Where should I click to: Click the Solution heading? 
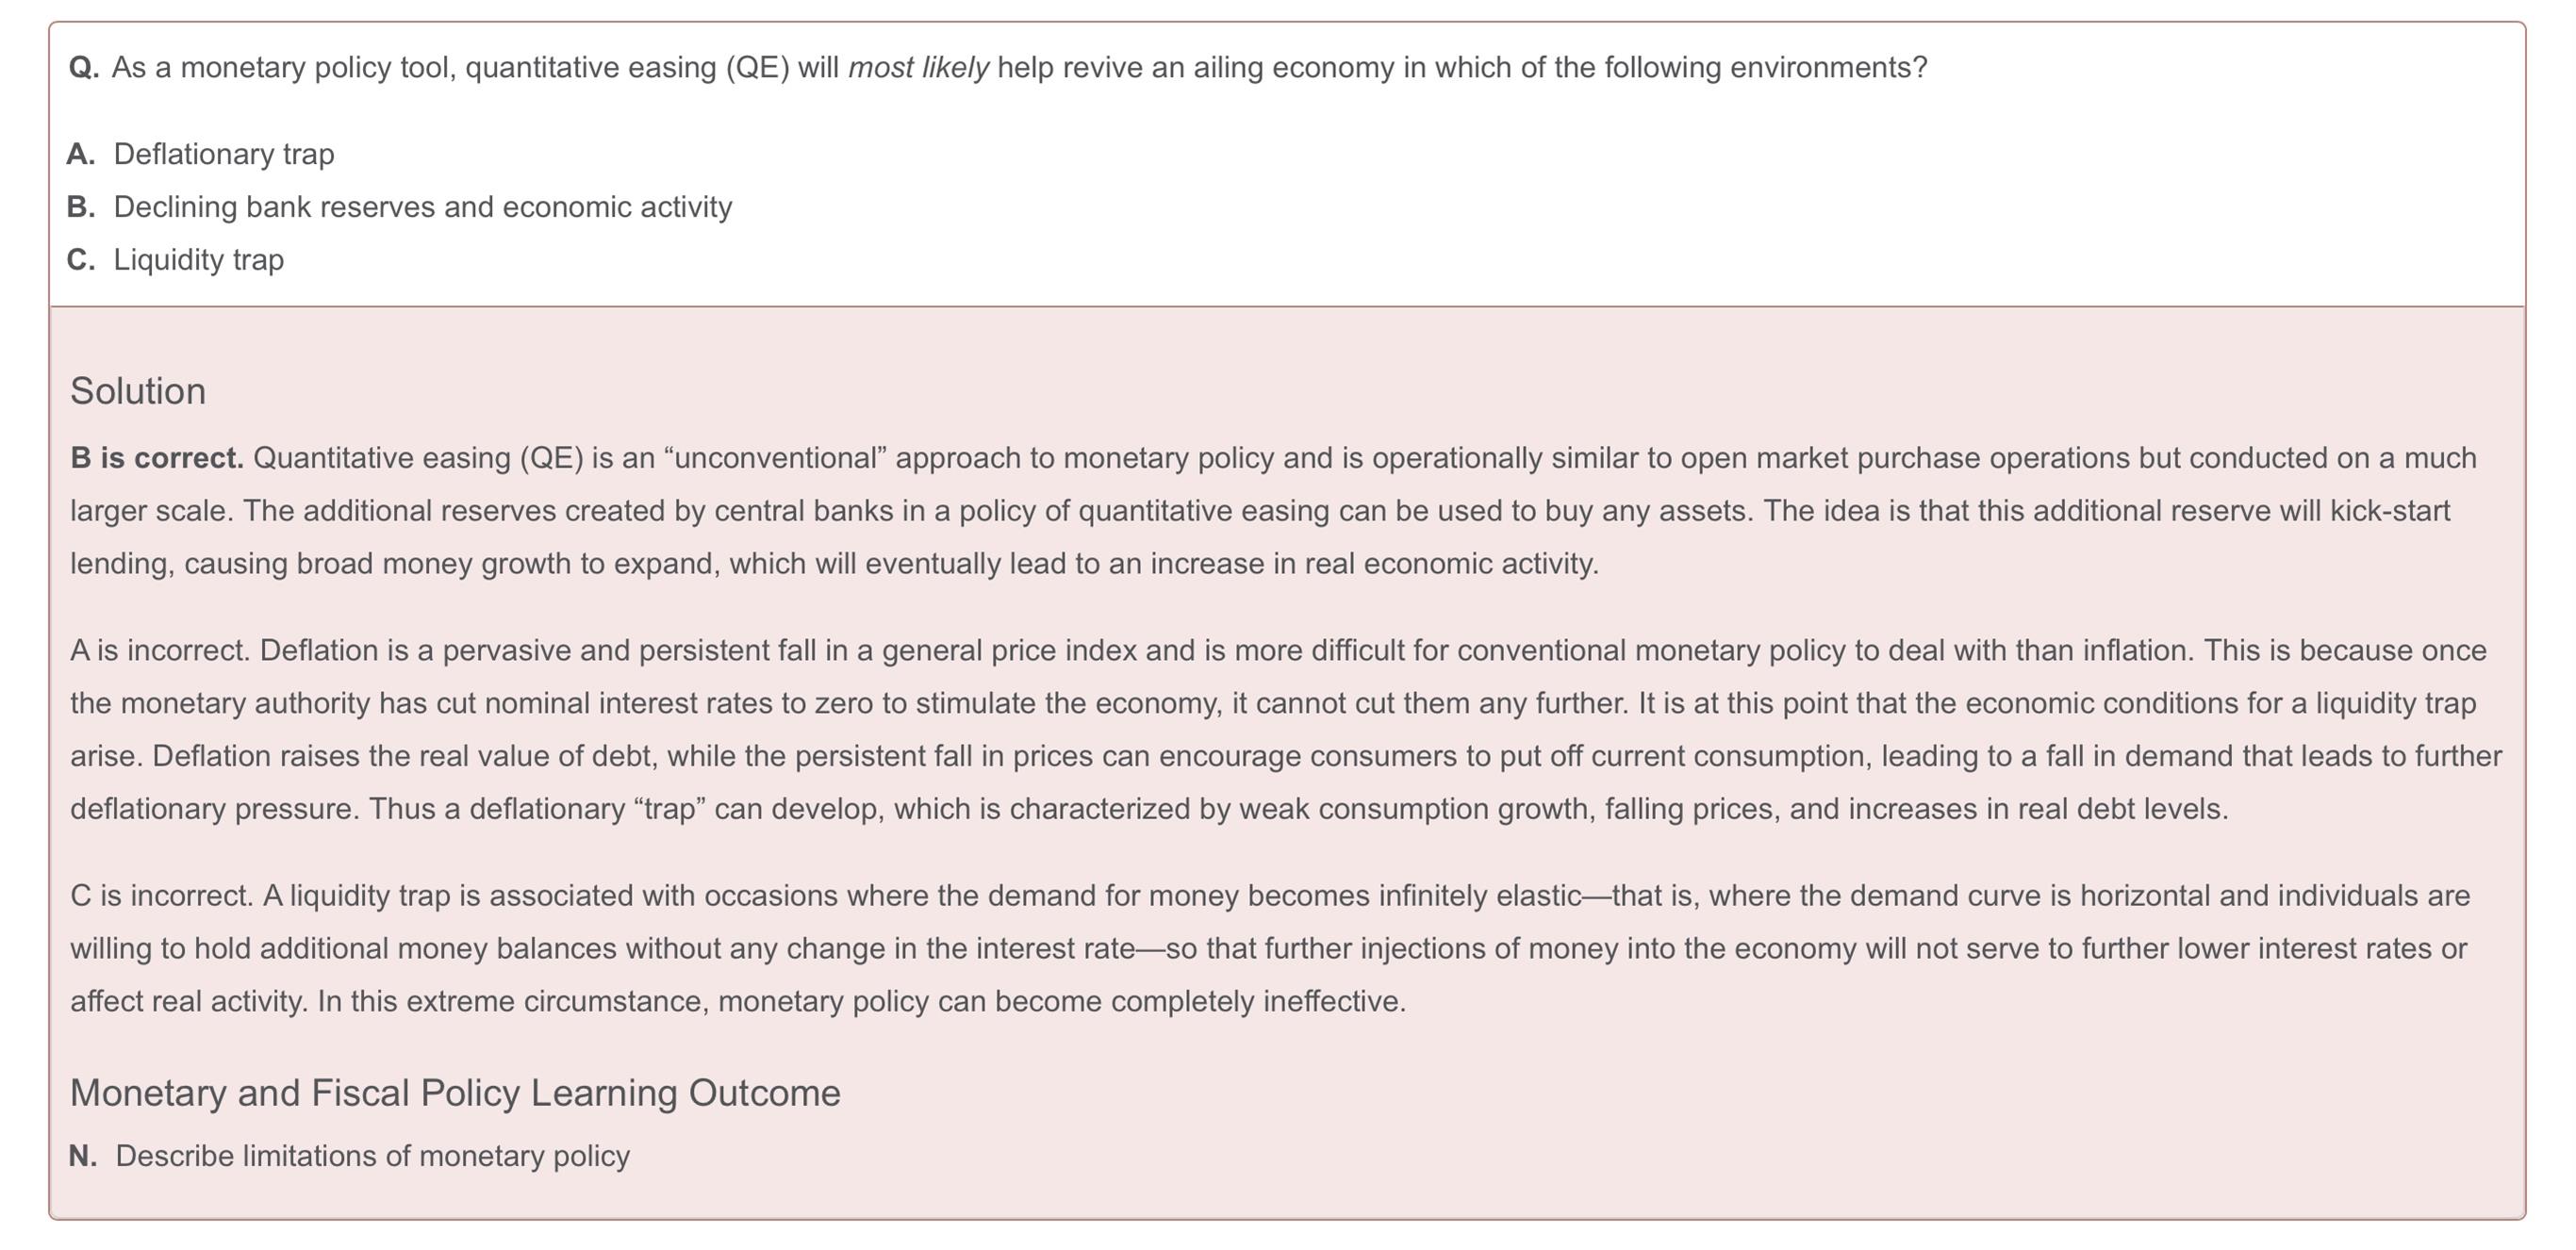coord(138,391)
